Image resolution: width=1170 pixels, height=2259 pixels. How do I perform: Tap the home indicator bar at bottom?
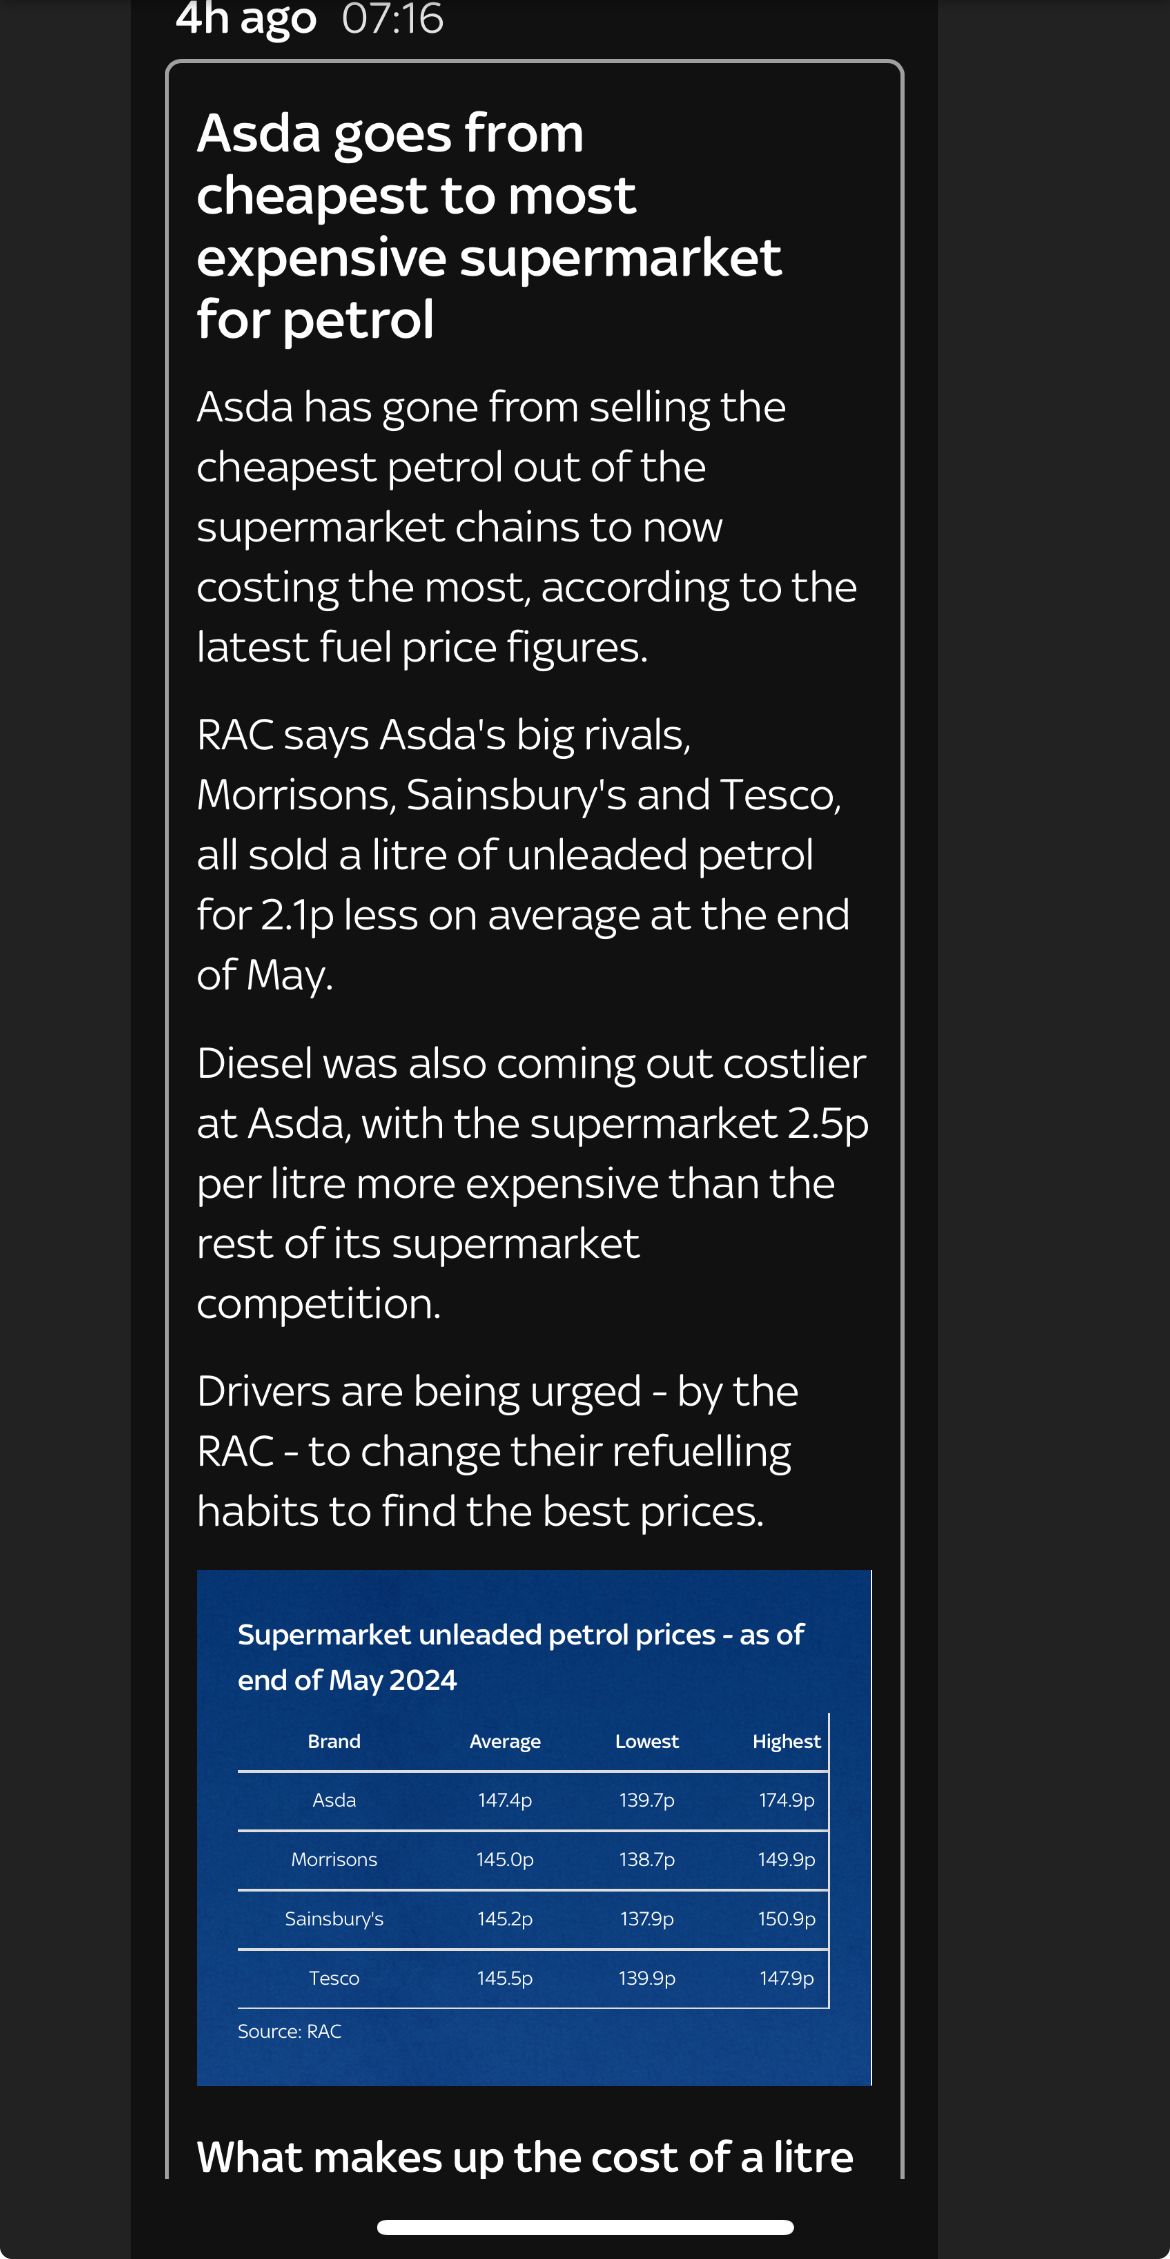(x=585, y=2227)
